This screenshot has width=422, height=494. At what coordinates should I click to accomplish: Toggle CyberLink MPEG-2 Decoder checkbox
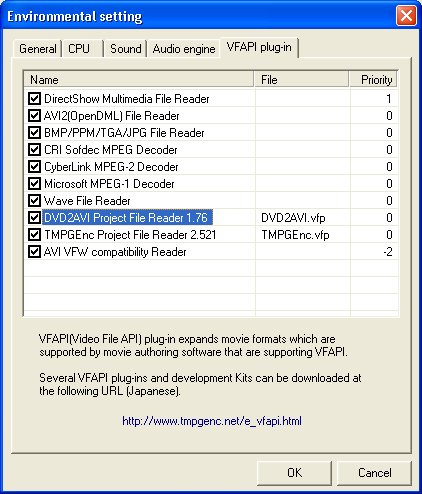(x=34, y=167)
